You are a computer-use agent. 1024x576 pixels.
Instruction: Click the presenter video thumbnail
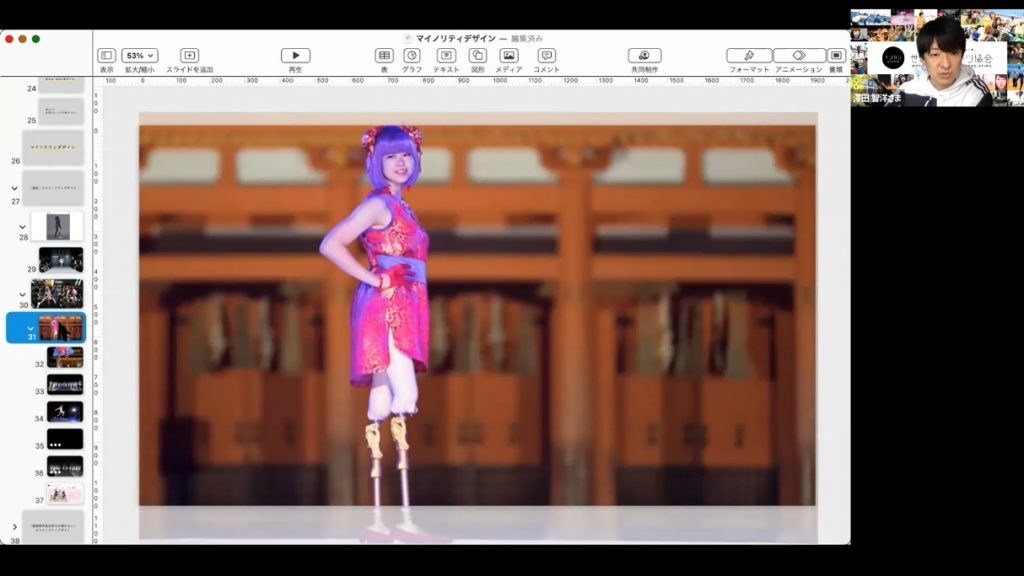point(937,57)
